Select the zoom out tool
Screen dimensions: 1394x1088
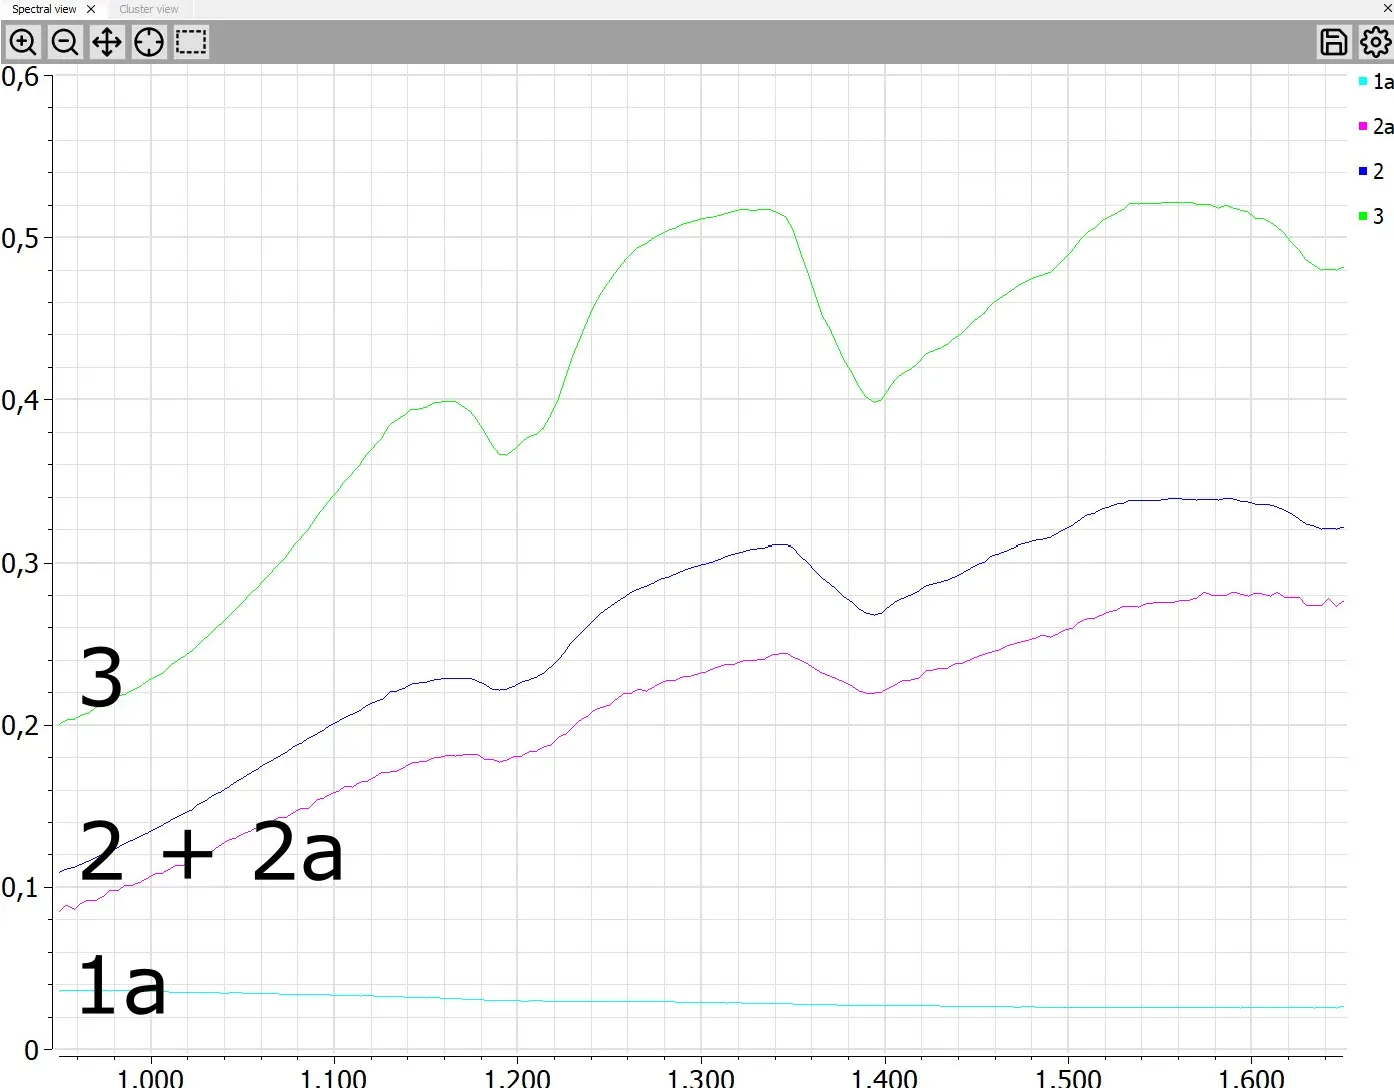coord(65,42)
